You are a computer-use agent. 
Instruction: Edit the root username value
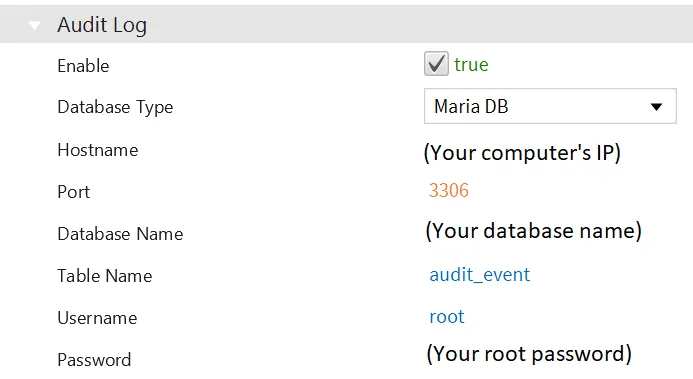pyautogui.click(x=447, y=317)
